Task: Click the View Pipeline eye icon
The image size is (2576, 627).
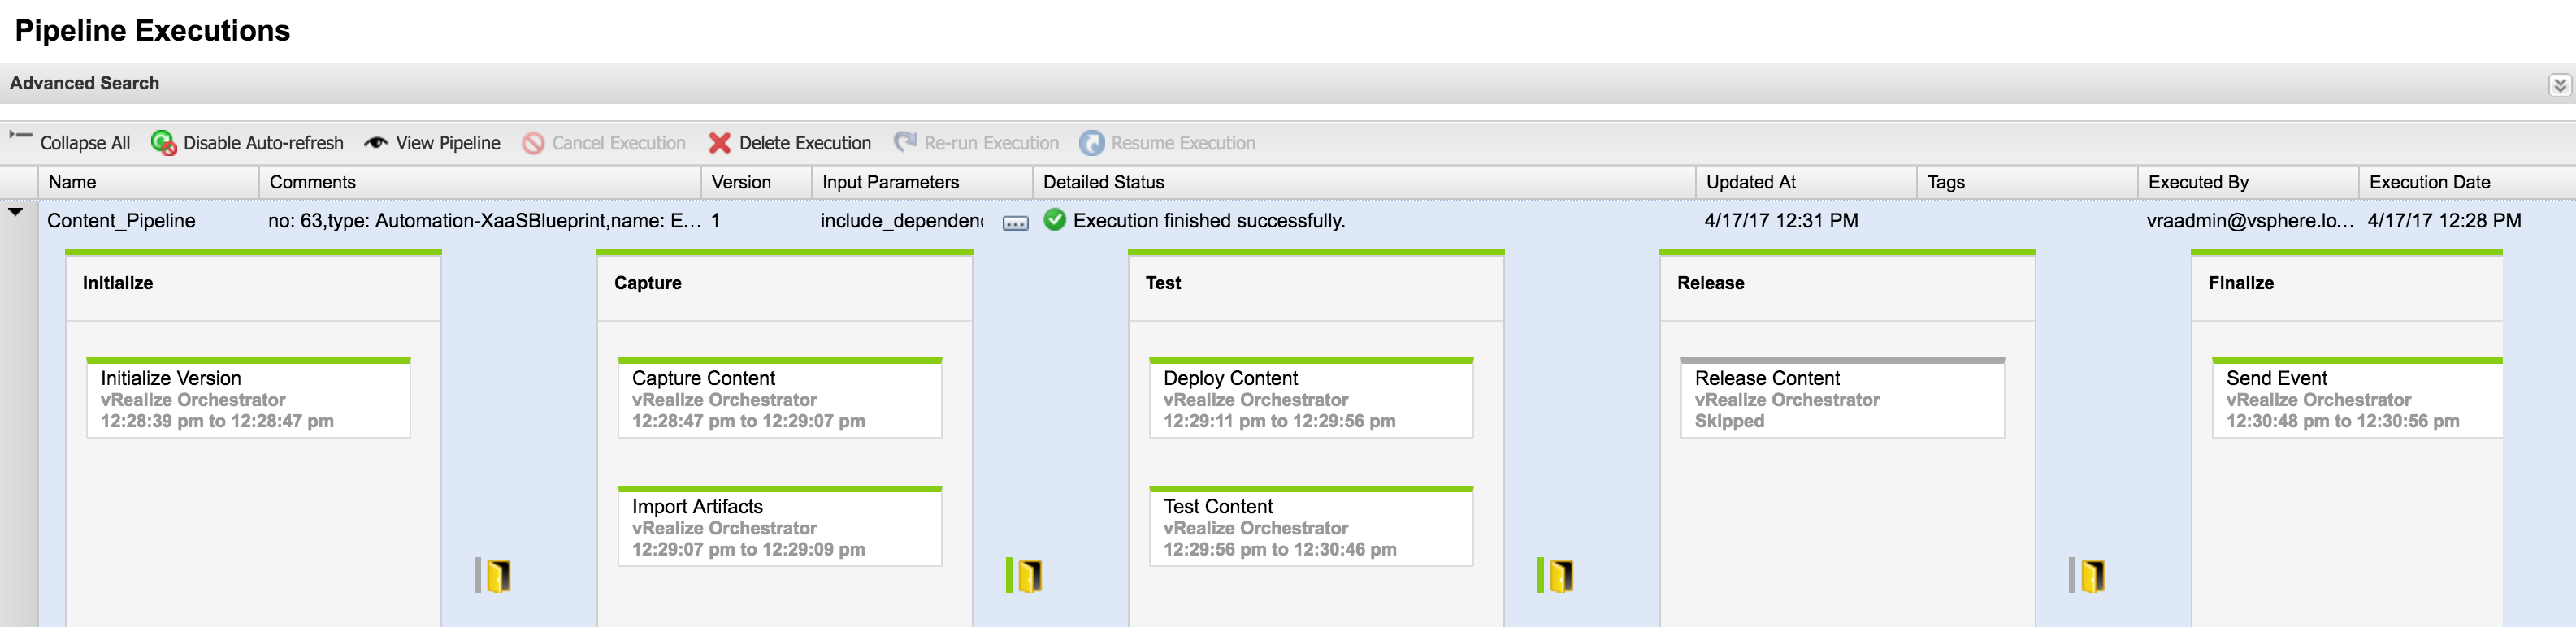Action: click(x=376, y=143)
